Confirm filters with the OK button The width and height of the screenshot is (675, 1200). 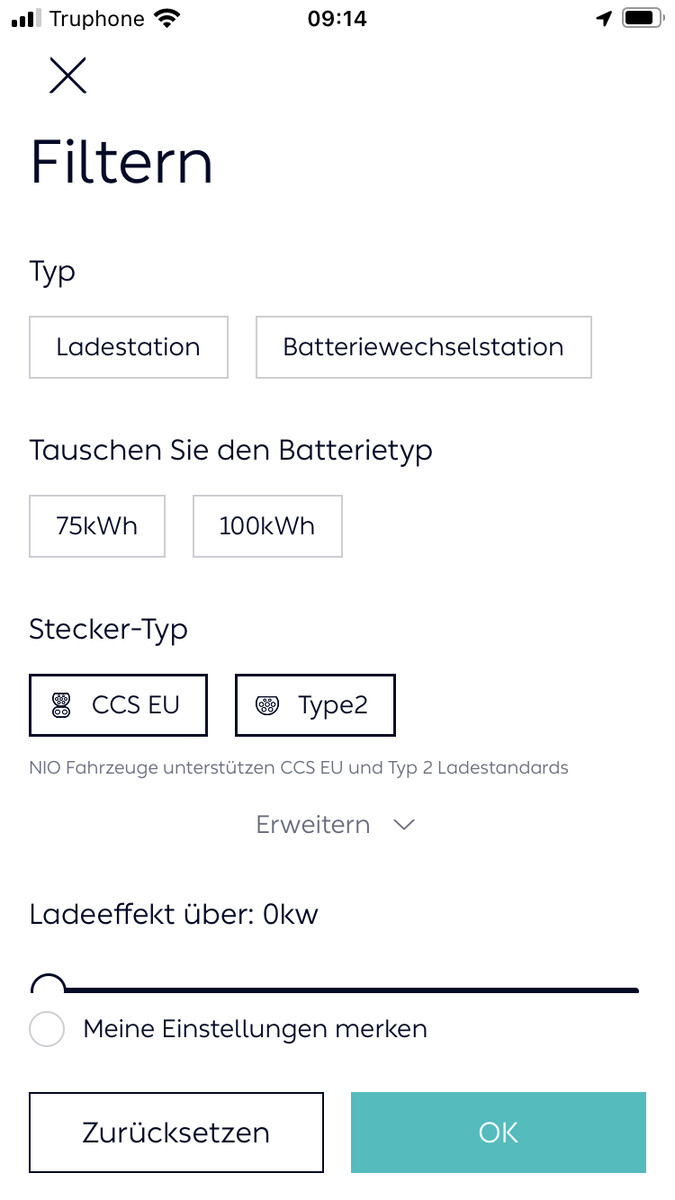click(x=498, y=1132)
